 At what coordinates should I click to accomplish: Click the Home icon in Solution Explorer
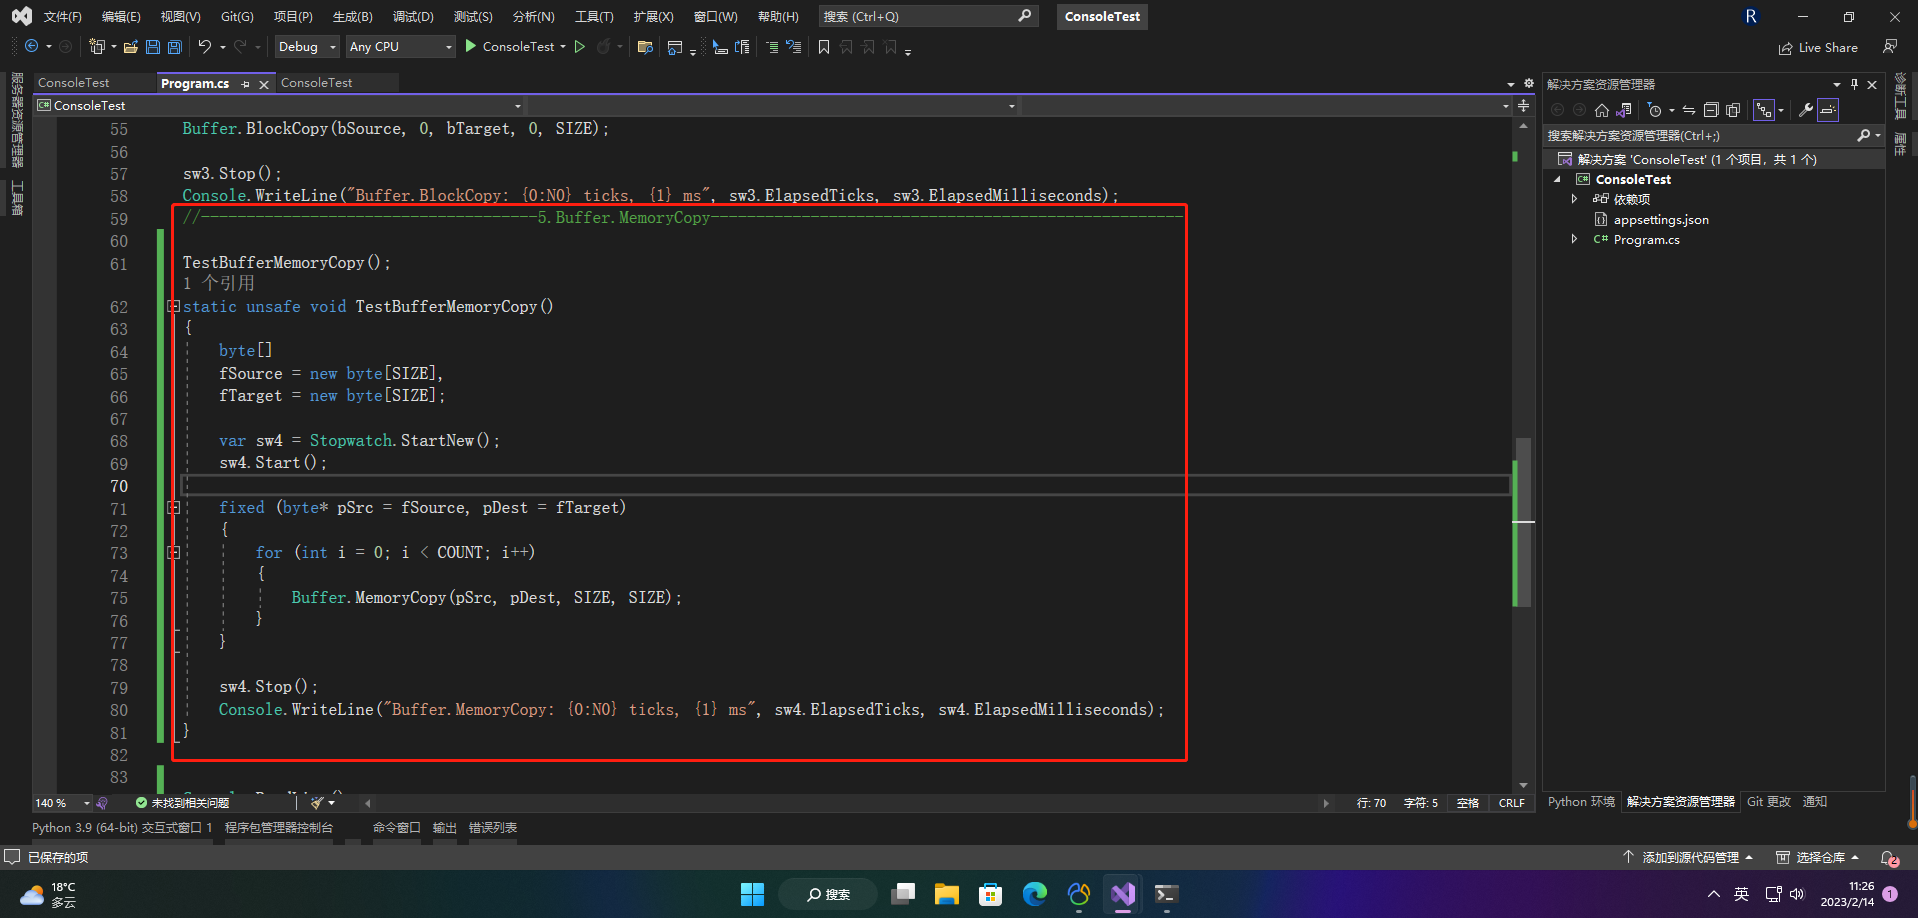coord(1602,110)
